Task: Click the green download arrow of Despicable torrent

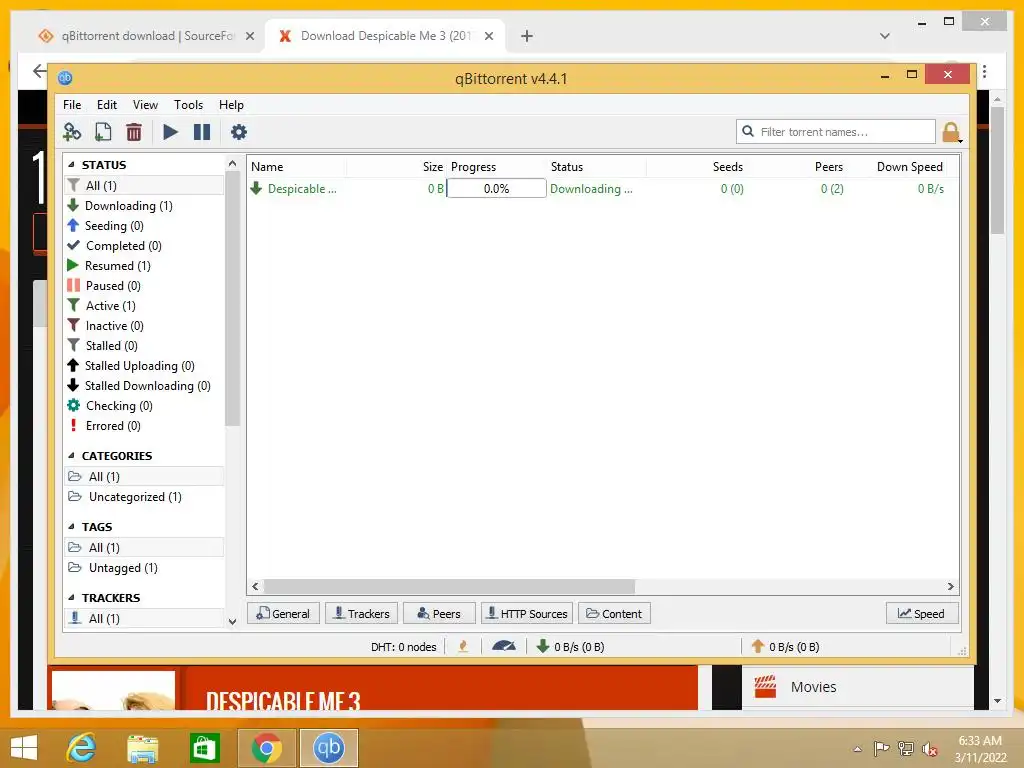Action: click(256, 189)
